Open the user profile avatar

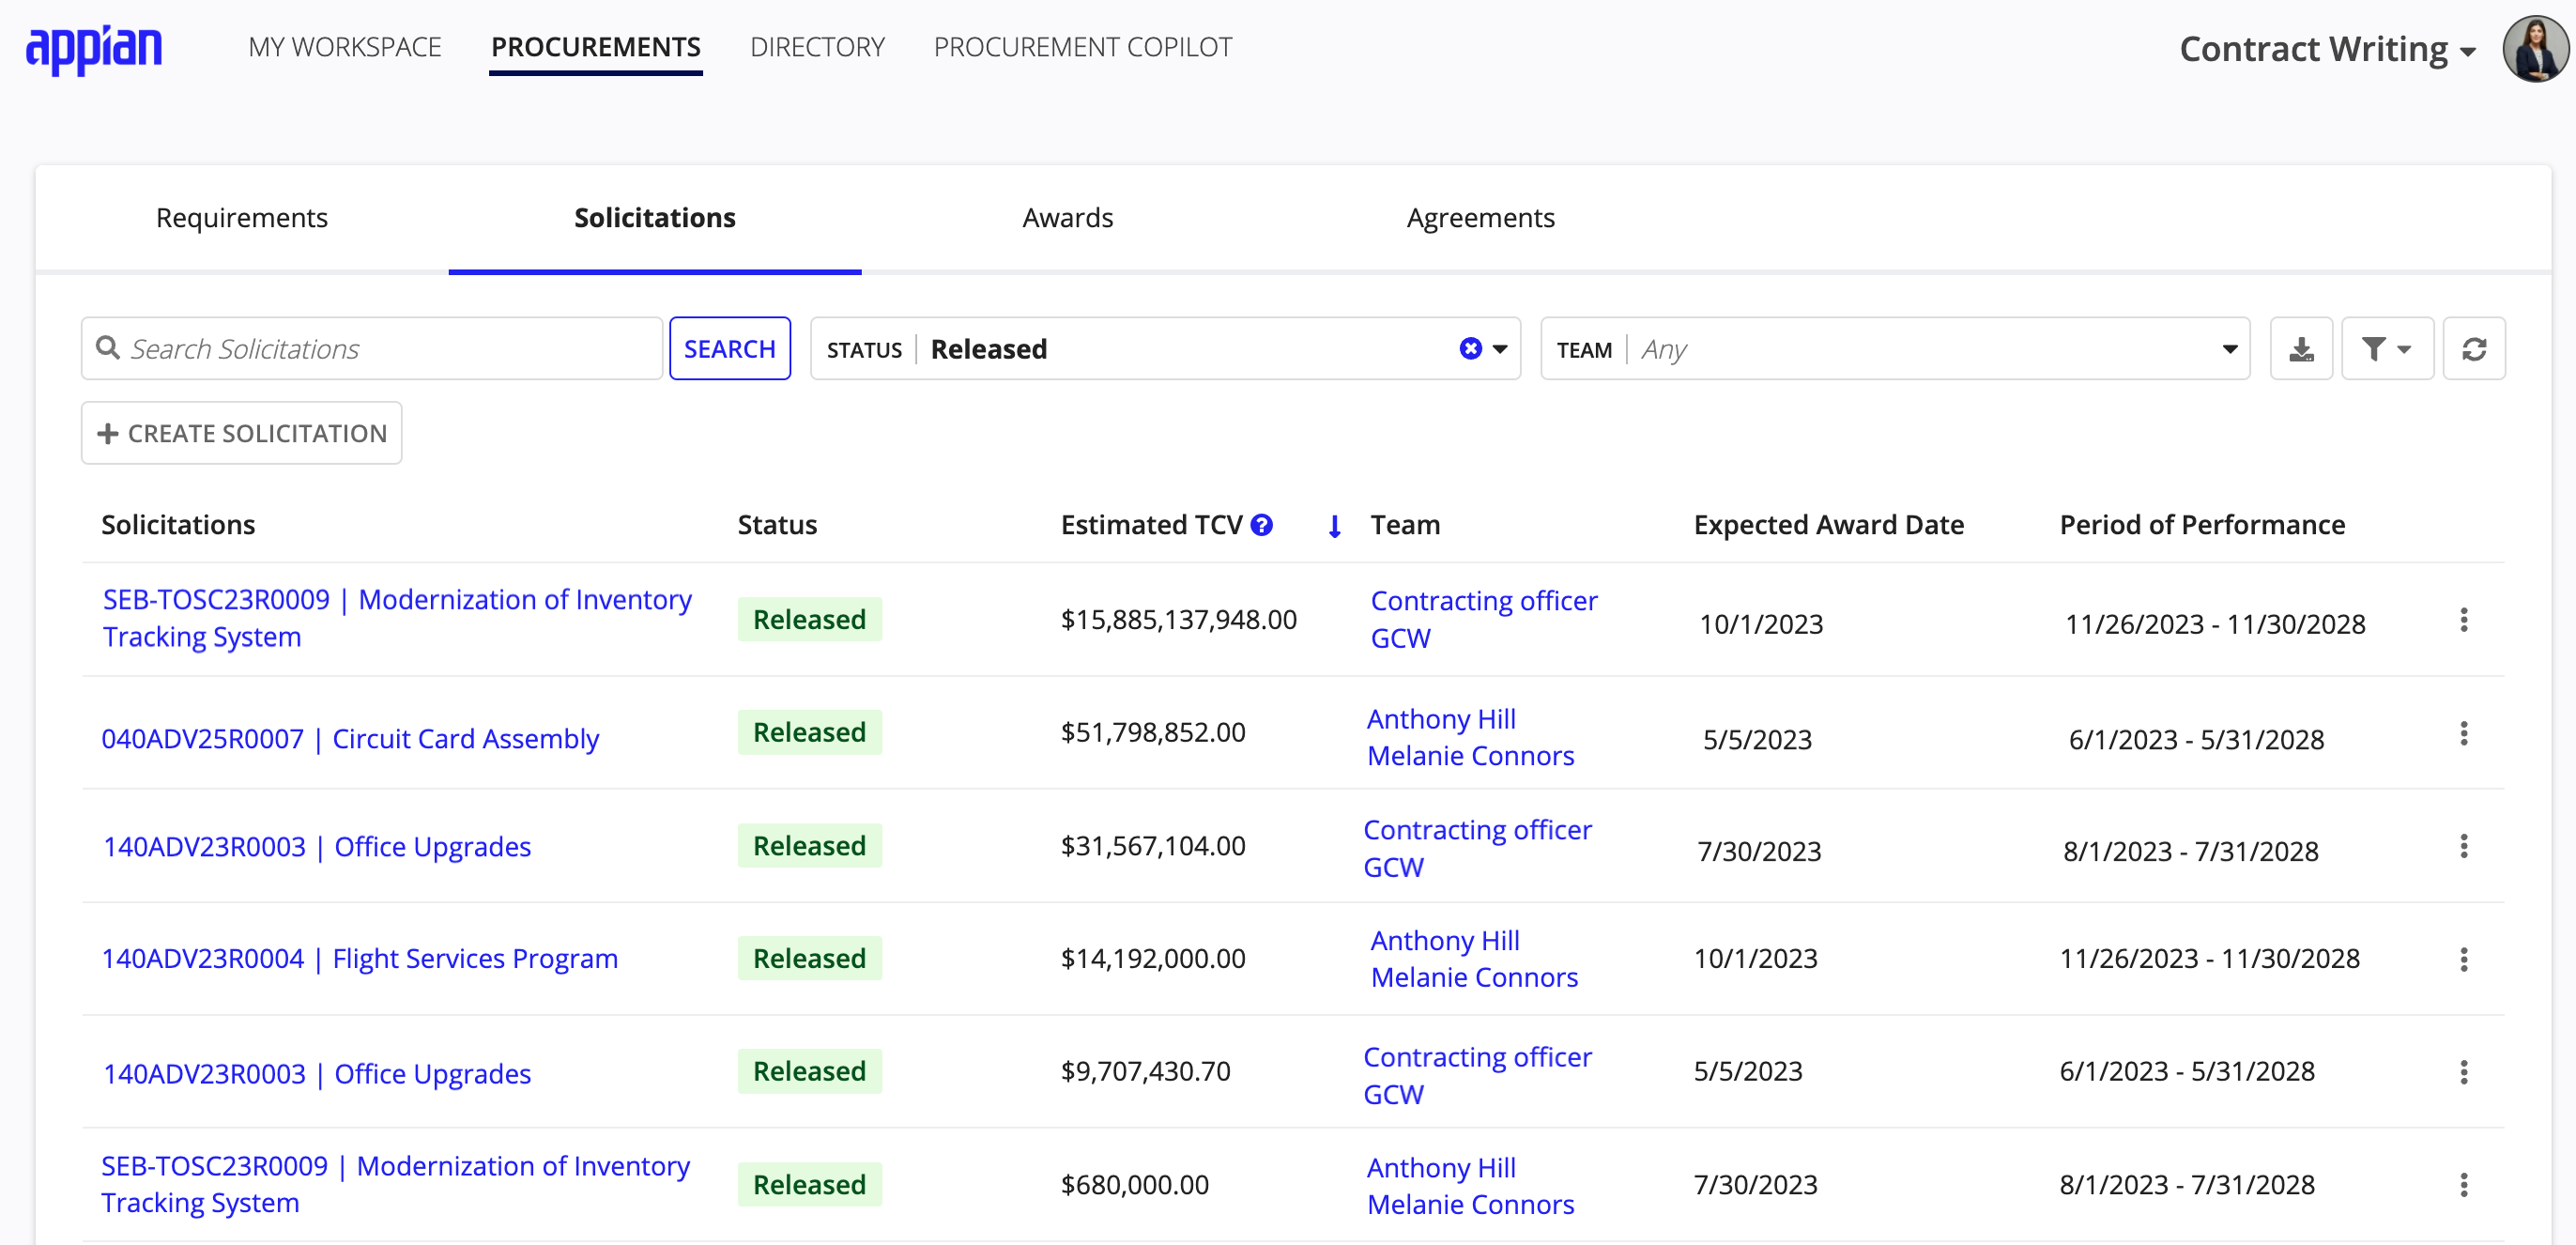(2535, 48)
